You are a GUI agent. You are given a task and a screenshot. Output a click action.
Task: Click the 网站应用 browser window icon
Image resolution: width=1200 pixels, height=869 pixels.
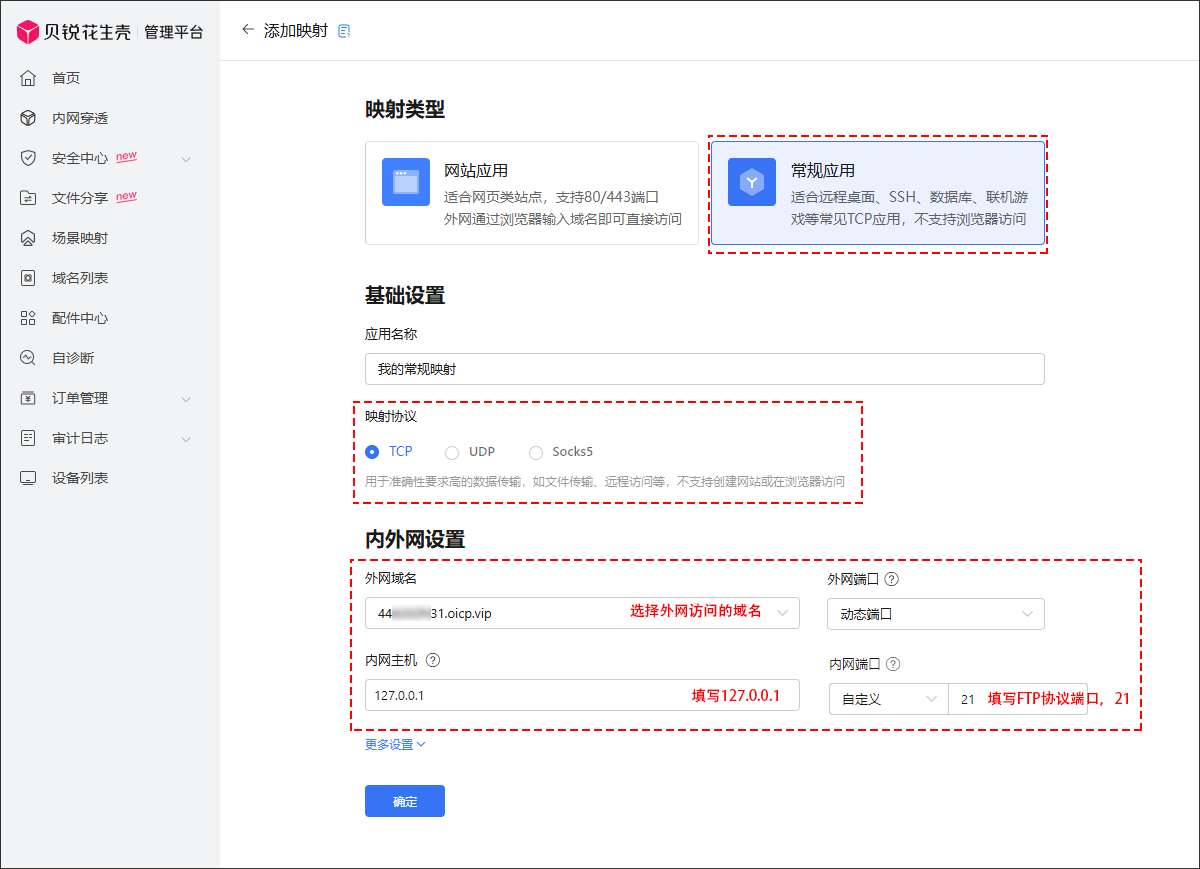pos(406,182)
